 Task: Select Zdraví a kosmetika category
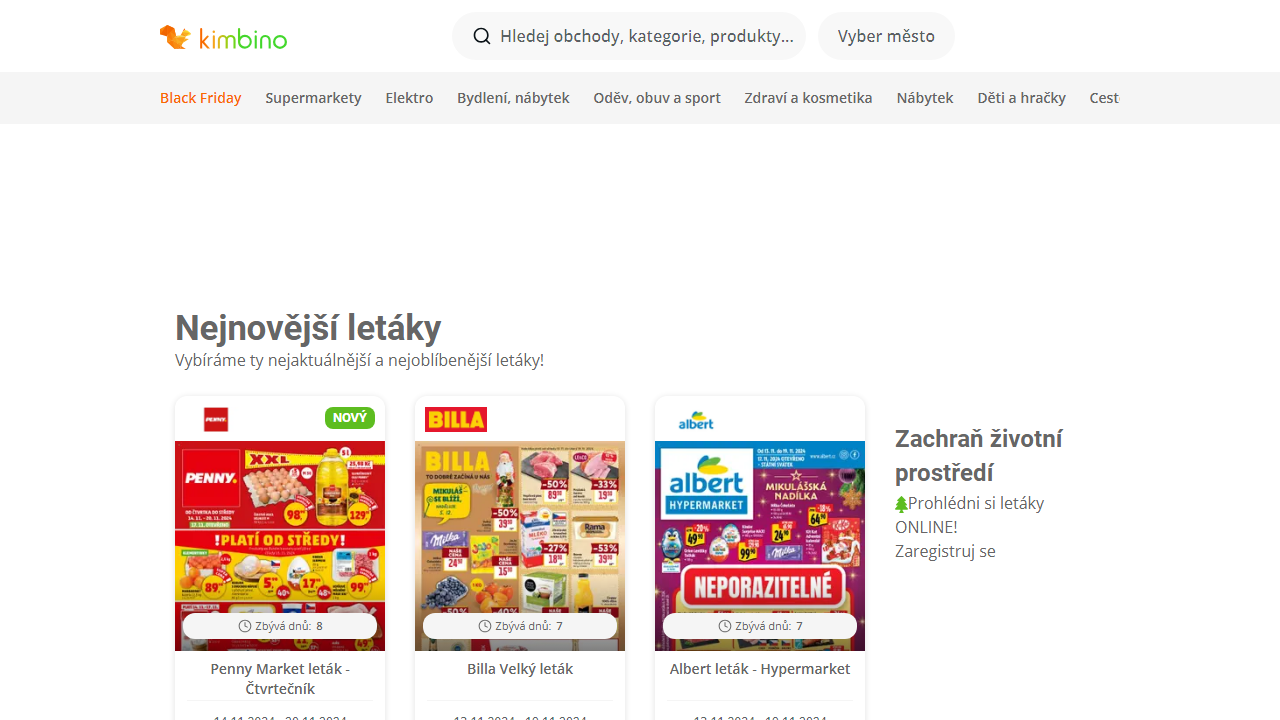click(x=808, y=98)
